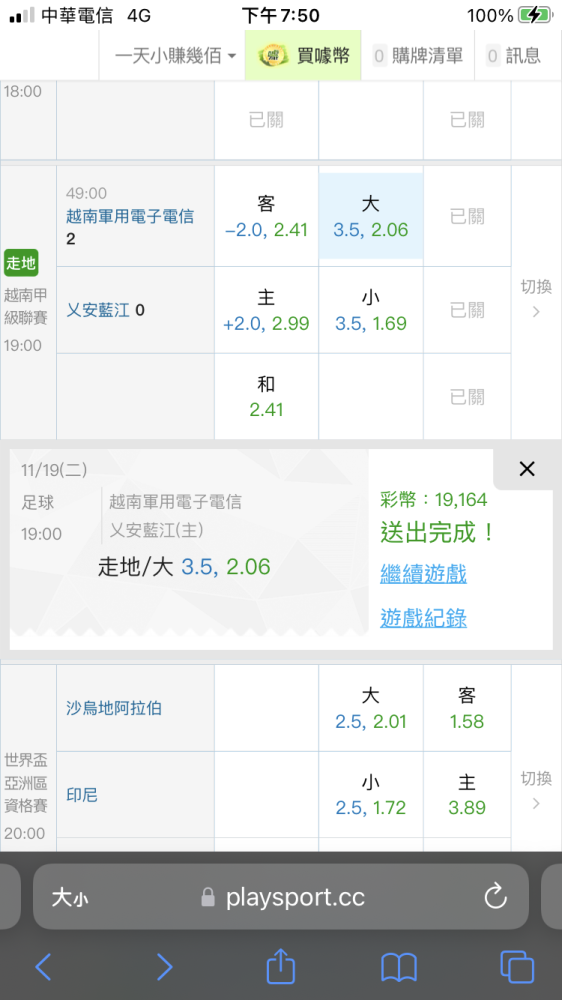Screen dimensions: 562x1000
Task: Open the 購牌清單 tab
Action: click(418, 56)
